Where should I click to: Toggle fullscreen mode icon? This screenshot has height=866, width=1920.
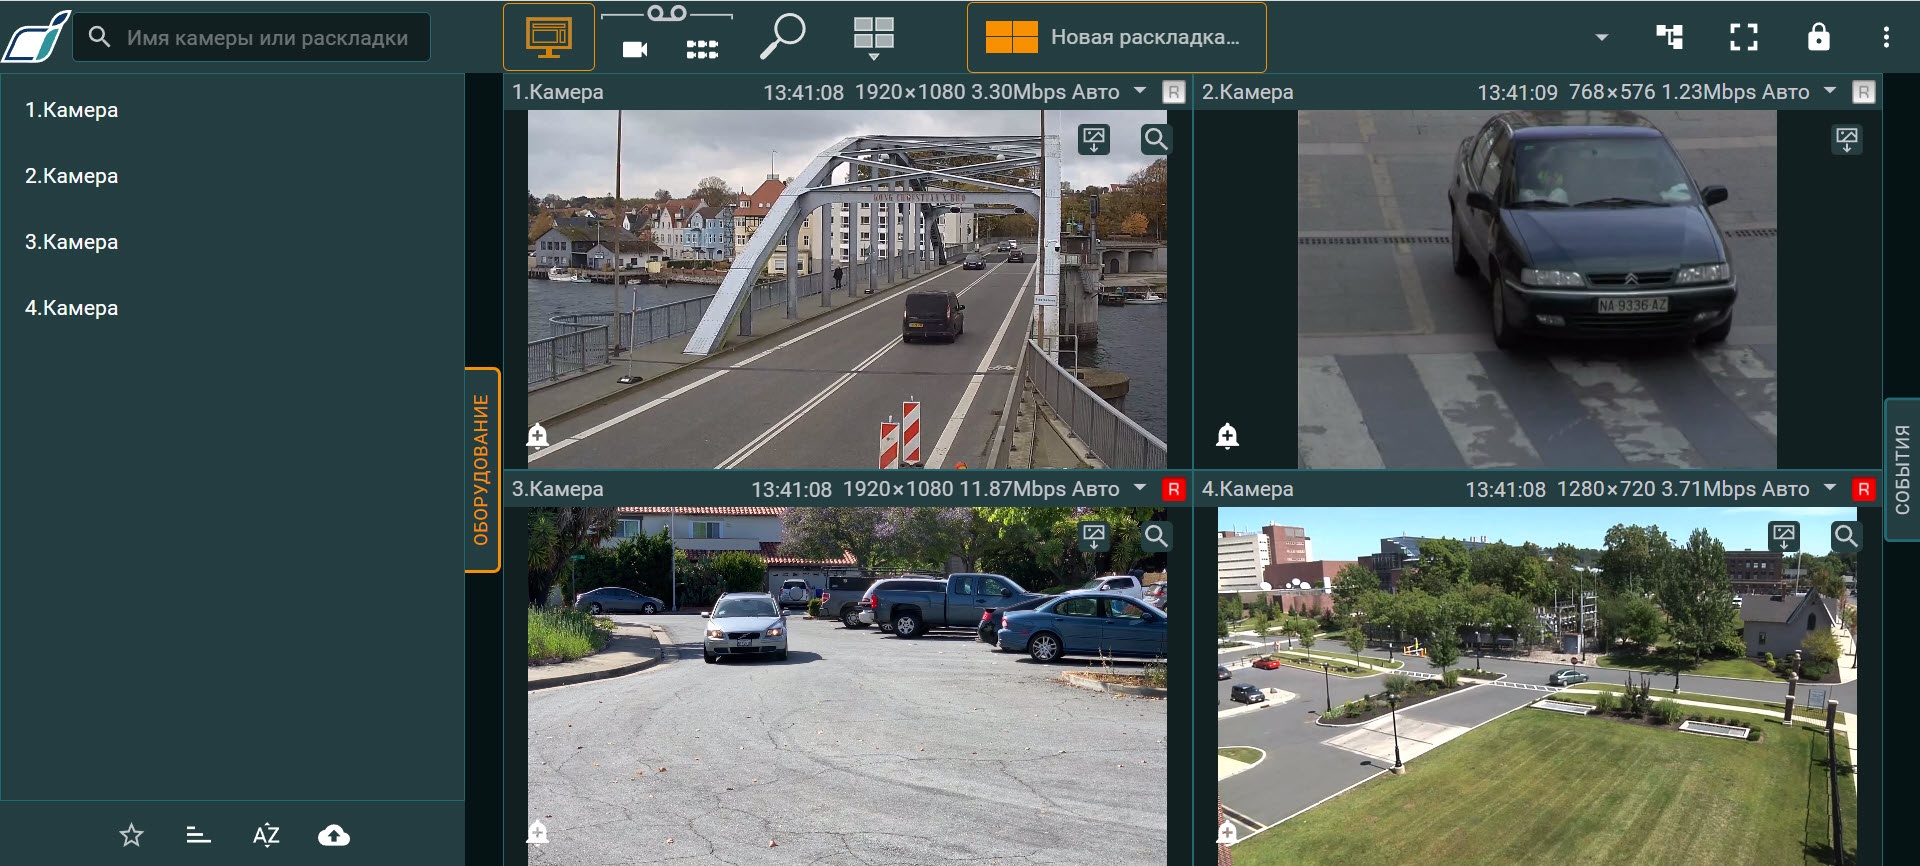(x=1743, y=37)
